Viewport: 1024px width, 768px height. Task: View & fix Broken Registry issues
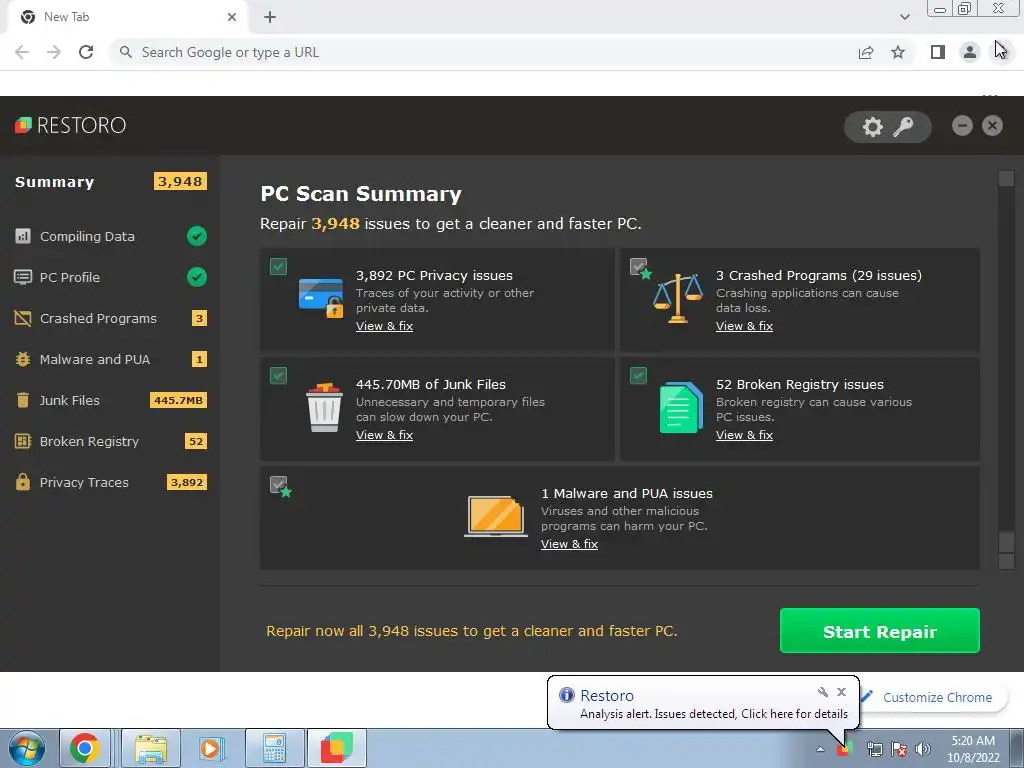pos(744,435)
